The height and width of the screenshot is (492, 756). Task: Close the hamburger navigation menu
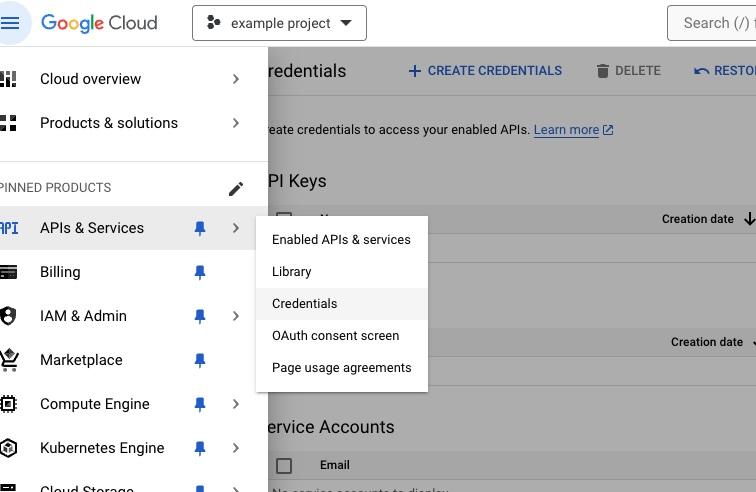[x=10, y=23]
